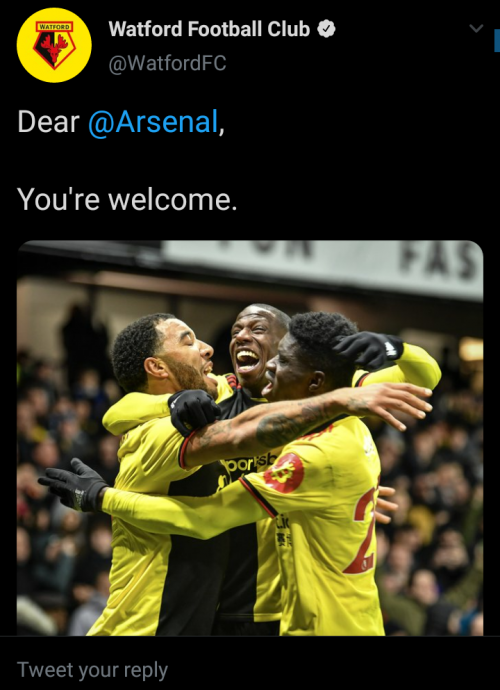Open the @WatfordFC handle
This screenshot has height=690, width=500.
(167, 63)
